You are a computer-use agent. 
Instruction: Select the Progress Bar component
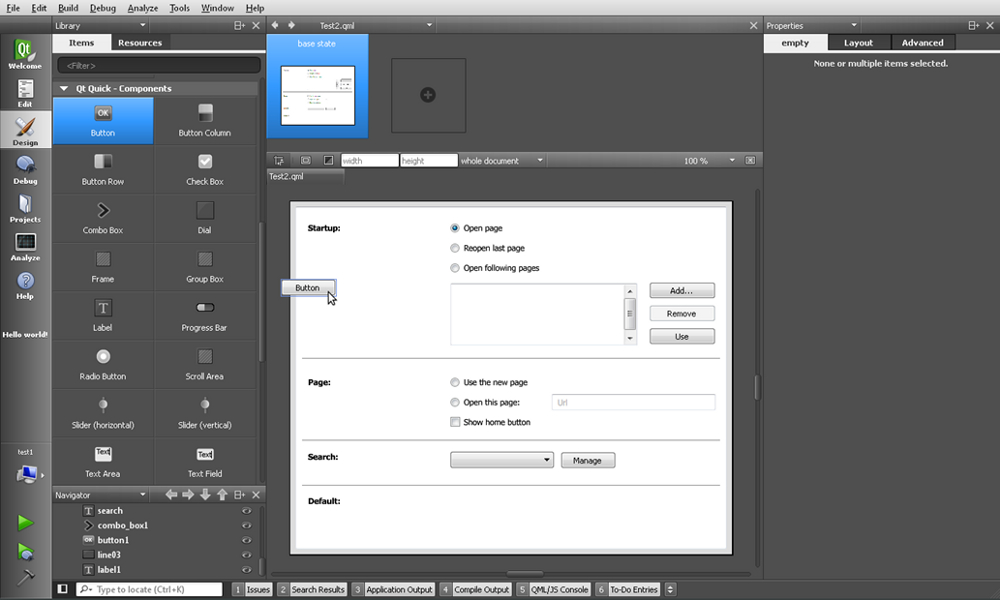click(205, 316)
